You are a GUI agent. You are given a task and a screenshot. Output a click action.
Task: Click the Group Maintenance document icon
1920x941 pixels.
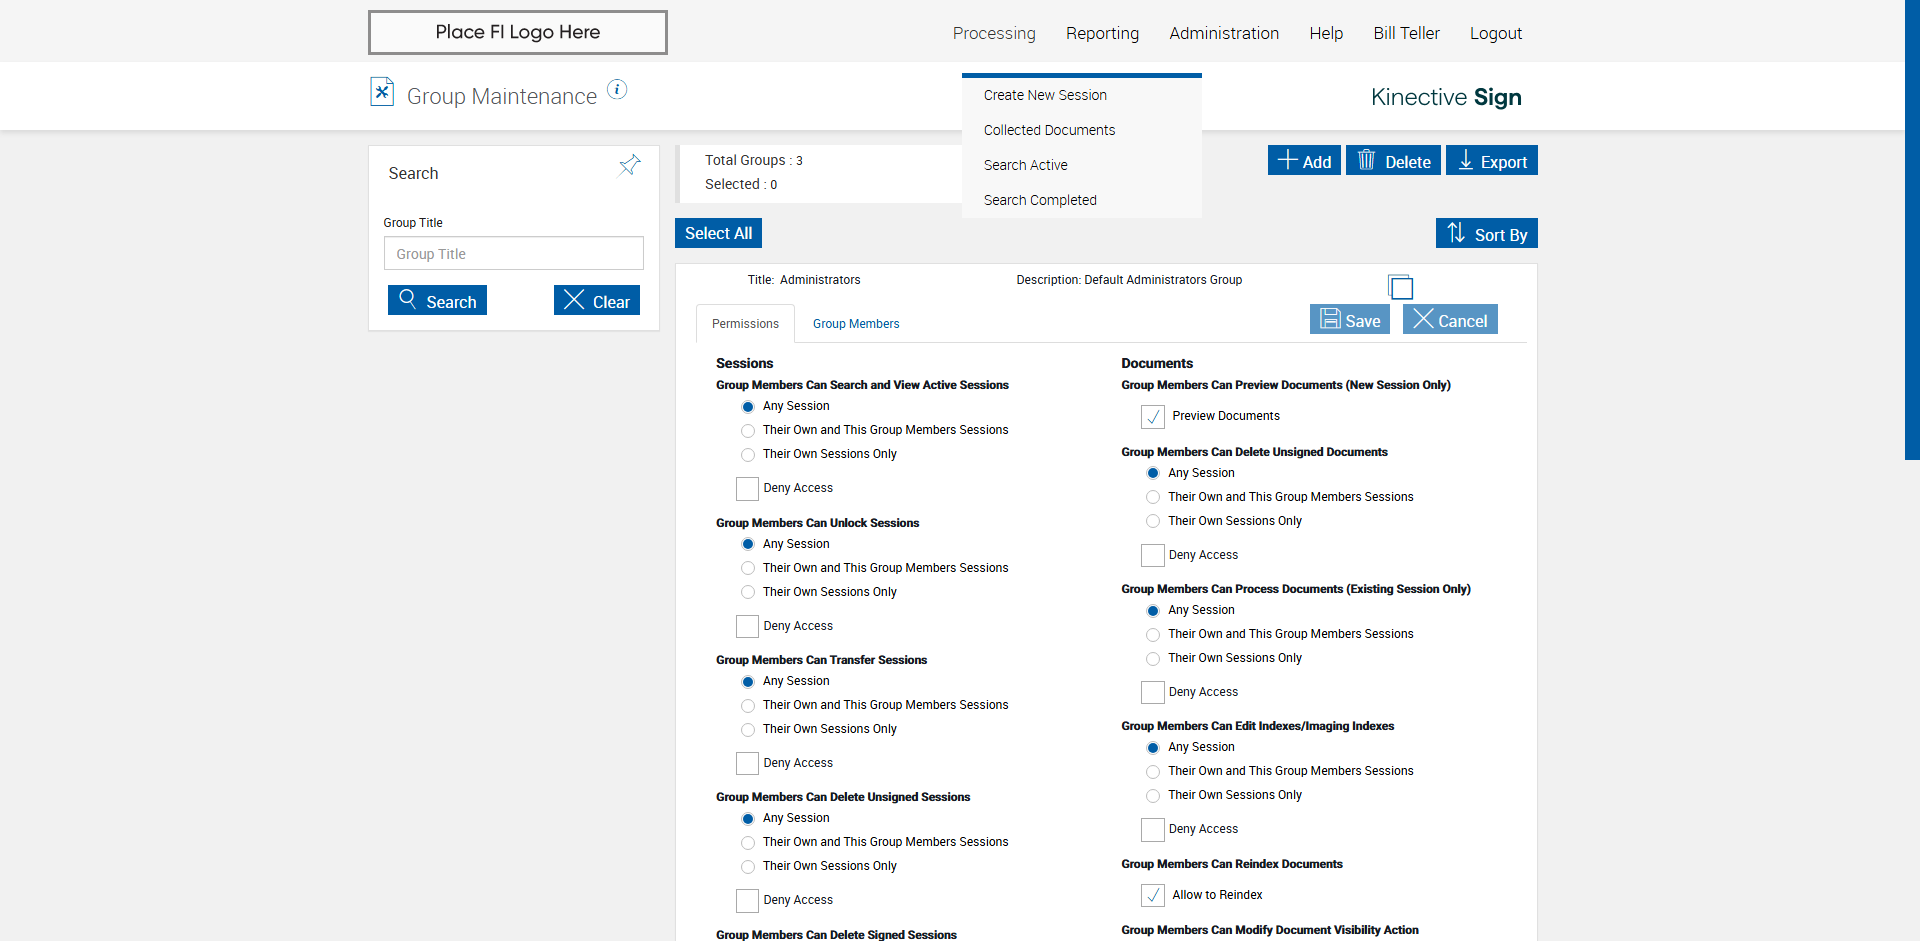(x=382, y=92)
